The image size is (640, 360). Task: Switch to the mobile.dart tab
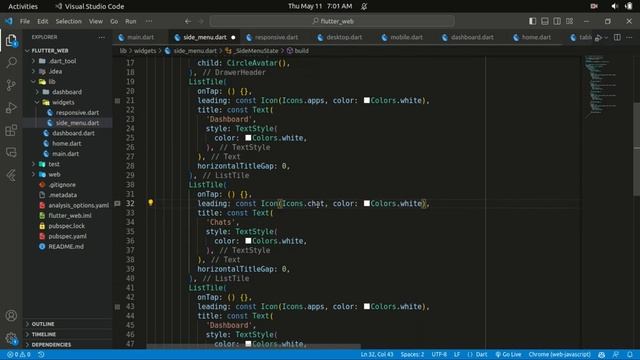coord(406,37)
